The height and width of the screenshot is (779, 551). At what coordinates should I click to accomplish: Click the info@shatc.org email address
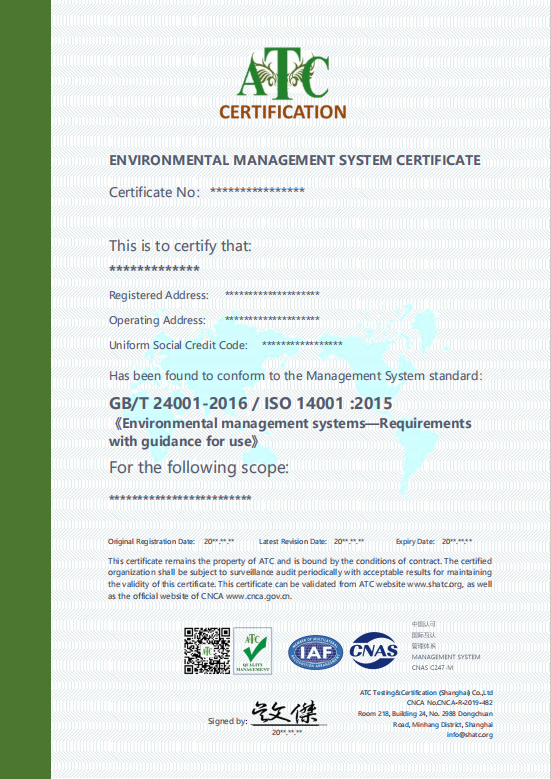470,735
